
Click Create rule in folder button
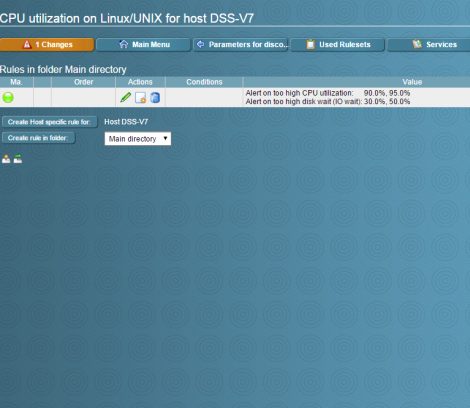38,138
